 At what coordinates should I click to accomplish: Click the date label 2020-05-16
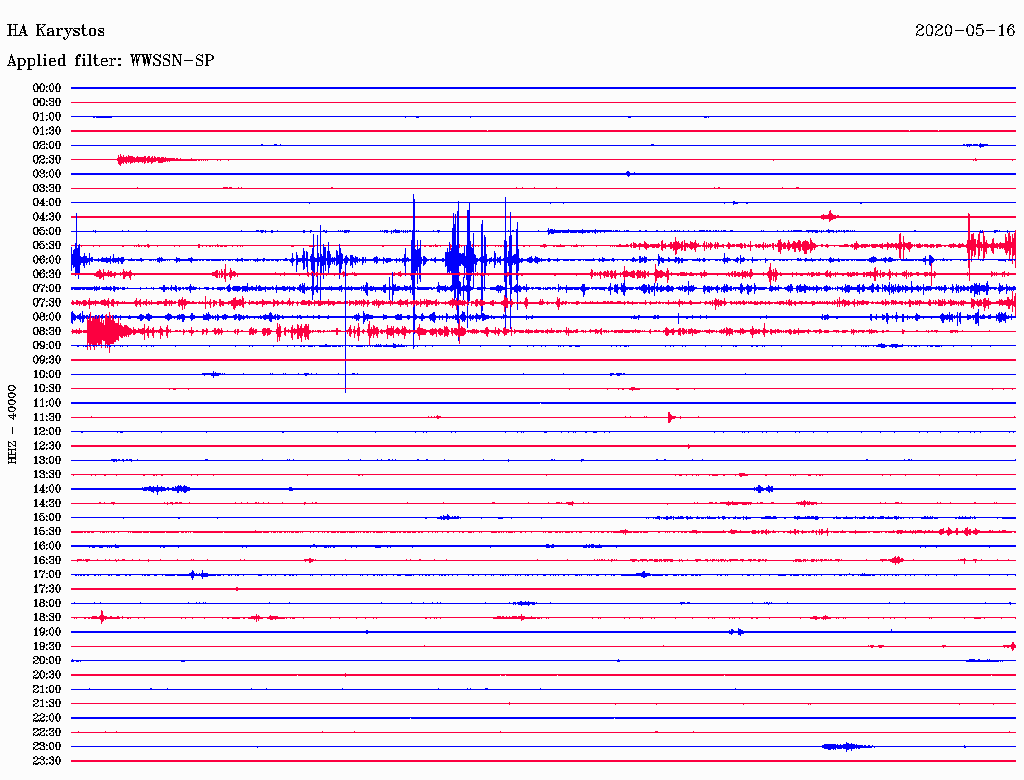[965, 31]
